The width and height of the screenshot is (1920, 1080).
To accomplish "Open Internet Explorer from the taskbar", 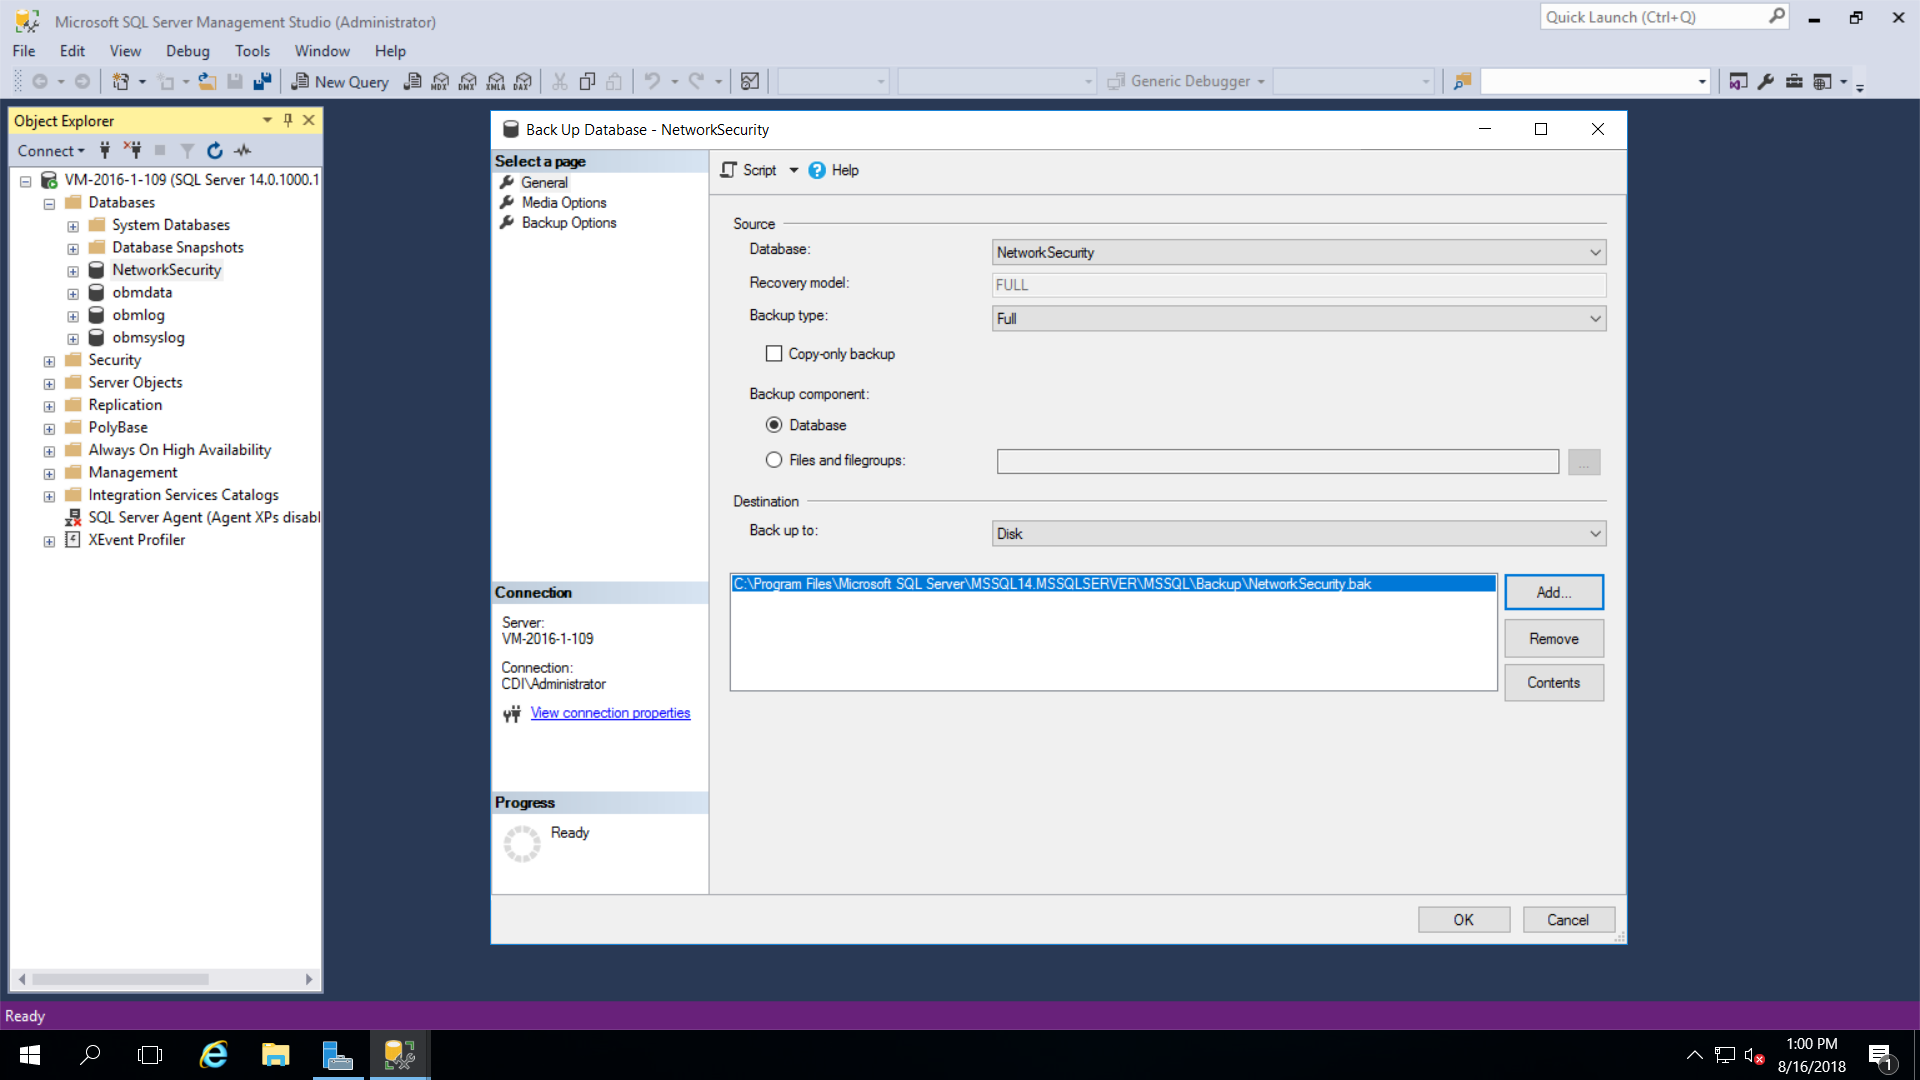I will [214, 1055].
